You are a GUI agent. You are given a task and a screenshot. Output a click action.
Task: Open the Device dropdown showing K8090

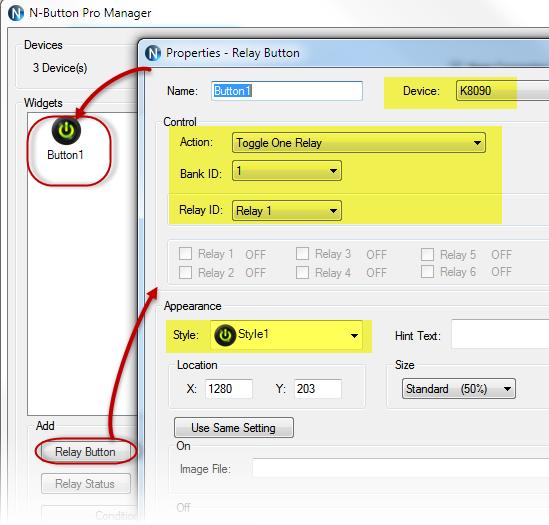pos(502,91)
